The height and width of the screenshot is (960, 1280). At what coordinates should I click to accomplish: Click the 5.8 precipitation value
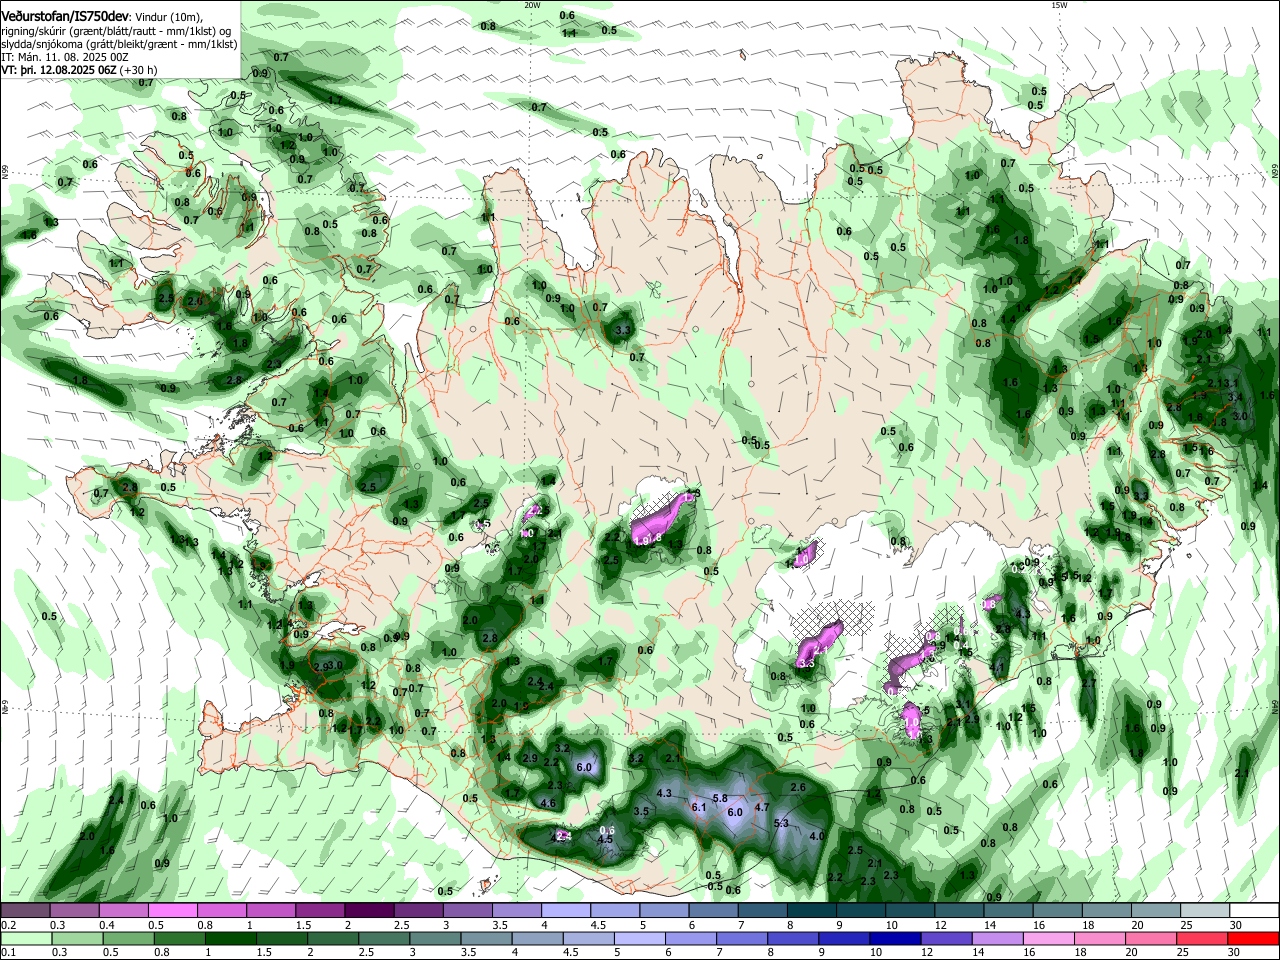(721, 798)
